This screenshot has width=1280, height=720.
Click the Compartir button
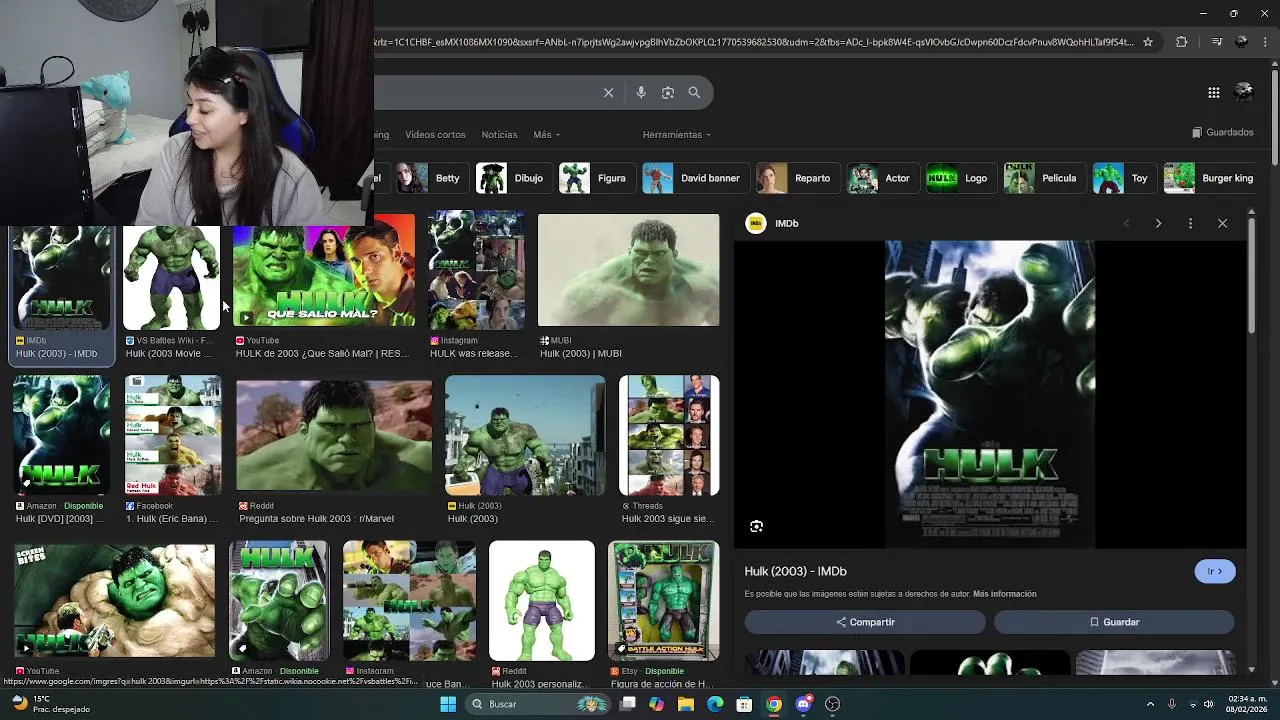pos(865,622)
